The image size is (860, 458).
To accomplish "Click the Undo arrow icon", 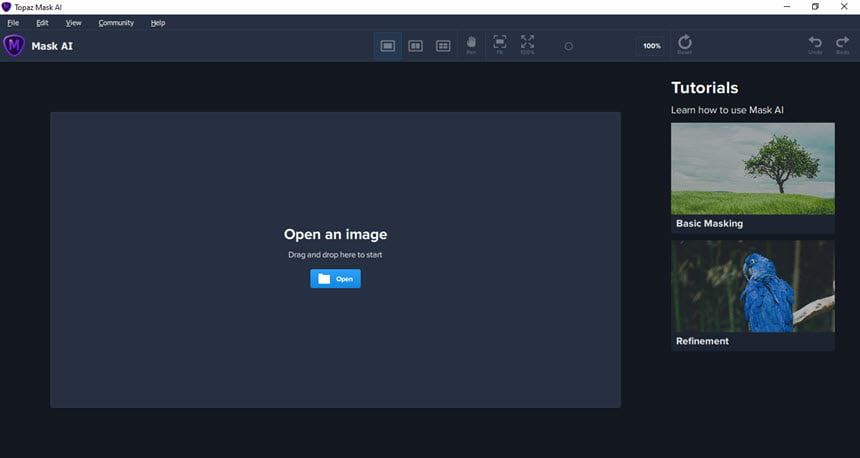I will [x=815, y=45].
